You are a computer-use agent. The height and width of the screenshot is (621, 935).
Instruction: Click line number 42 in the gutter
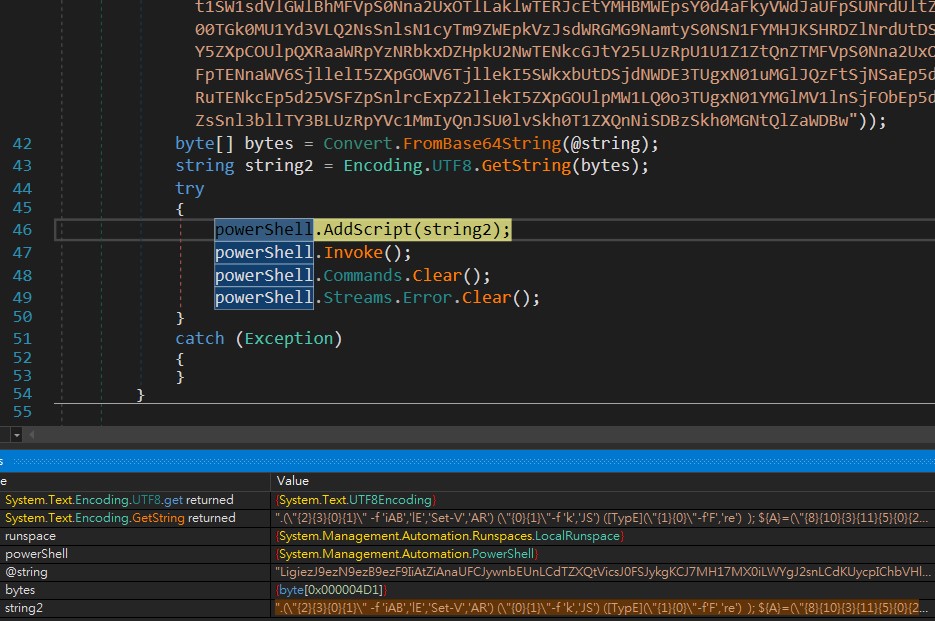click(22, 144)
